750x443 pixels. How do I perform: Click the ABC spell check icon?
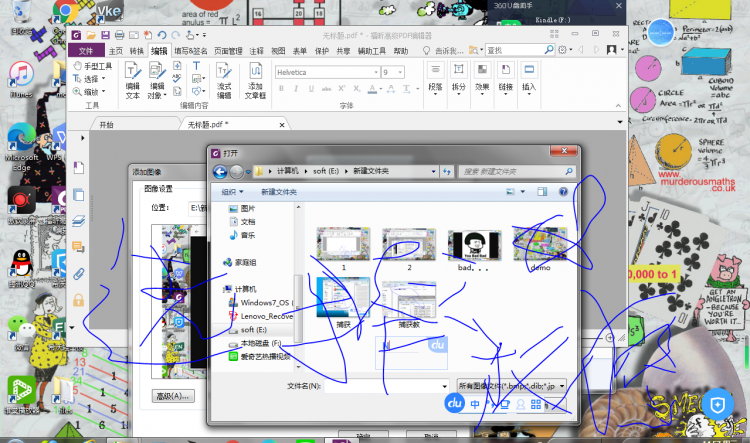click(177, 78)
